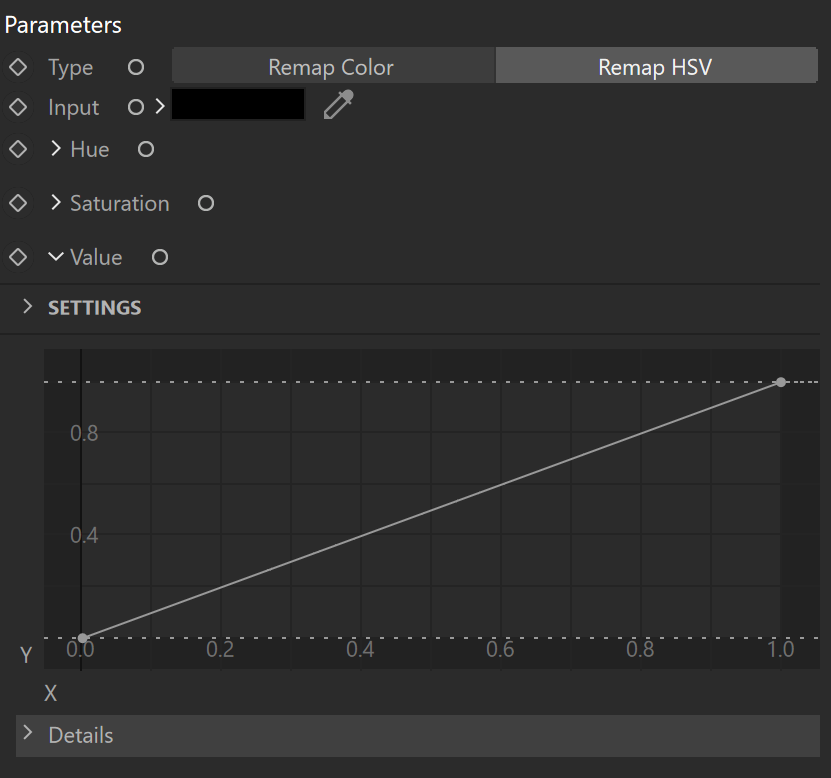Screen dimensions: 831x778
Task: Expand the Saturation curve section
Action: (56, 202)
